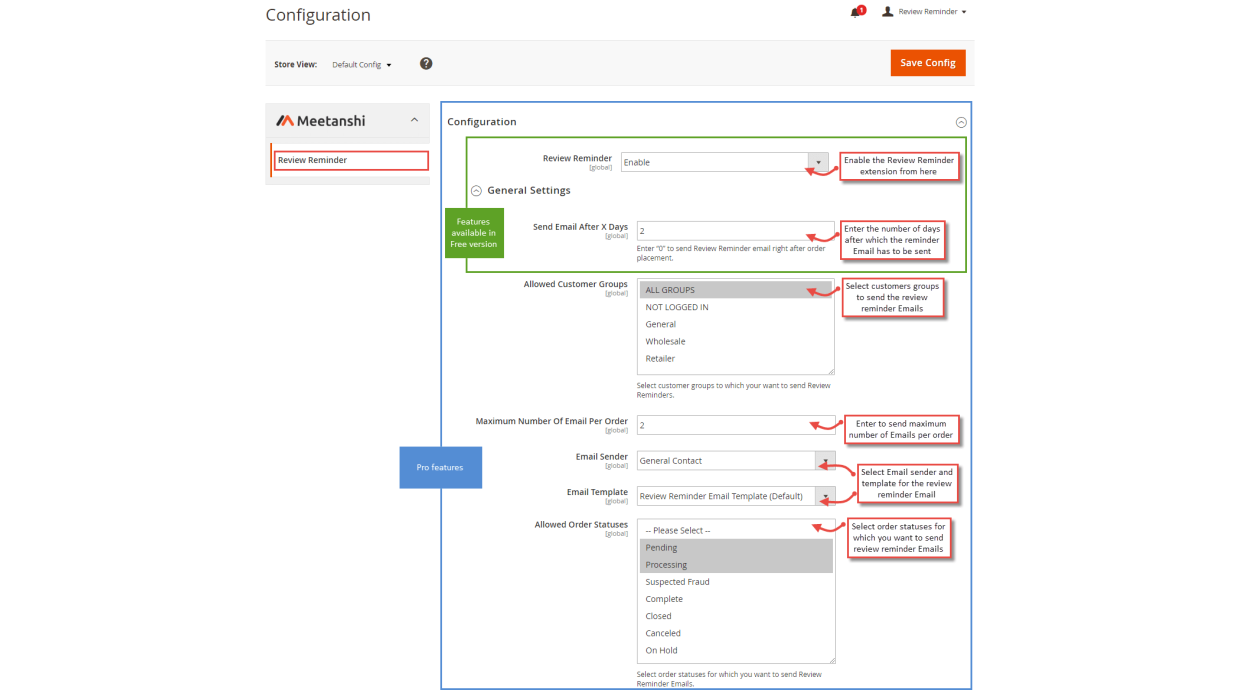
Task: Select Wholesale customer group
Action: 735,341
